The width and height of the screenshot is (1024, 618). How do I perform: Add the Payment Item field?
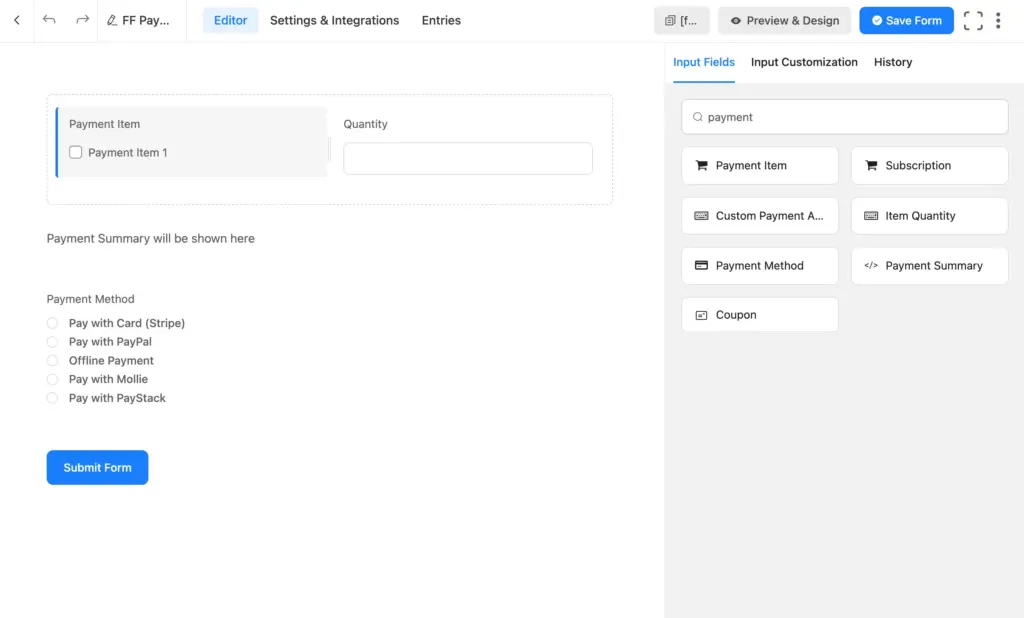pyautogui.click(x=760, y=165)
